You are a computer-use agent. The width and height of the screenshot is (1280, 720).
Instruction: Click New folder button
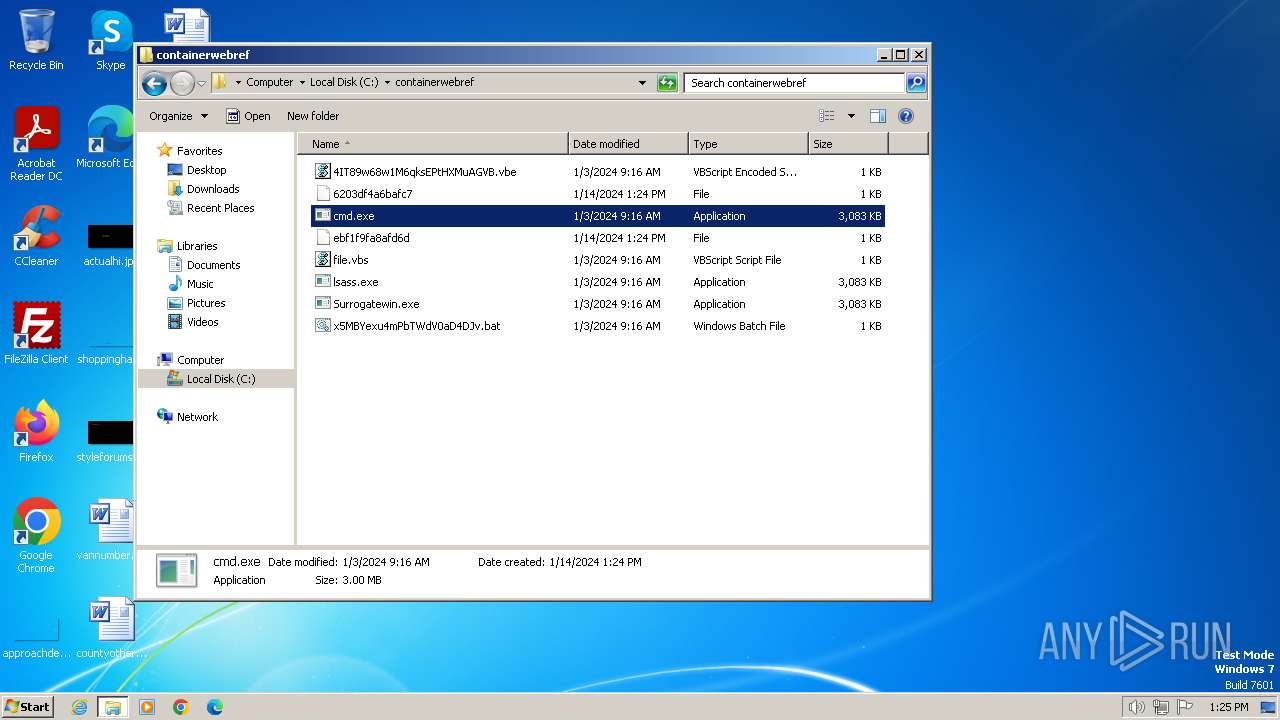pyautogui.click(x=313, y=116)
